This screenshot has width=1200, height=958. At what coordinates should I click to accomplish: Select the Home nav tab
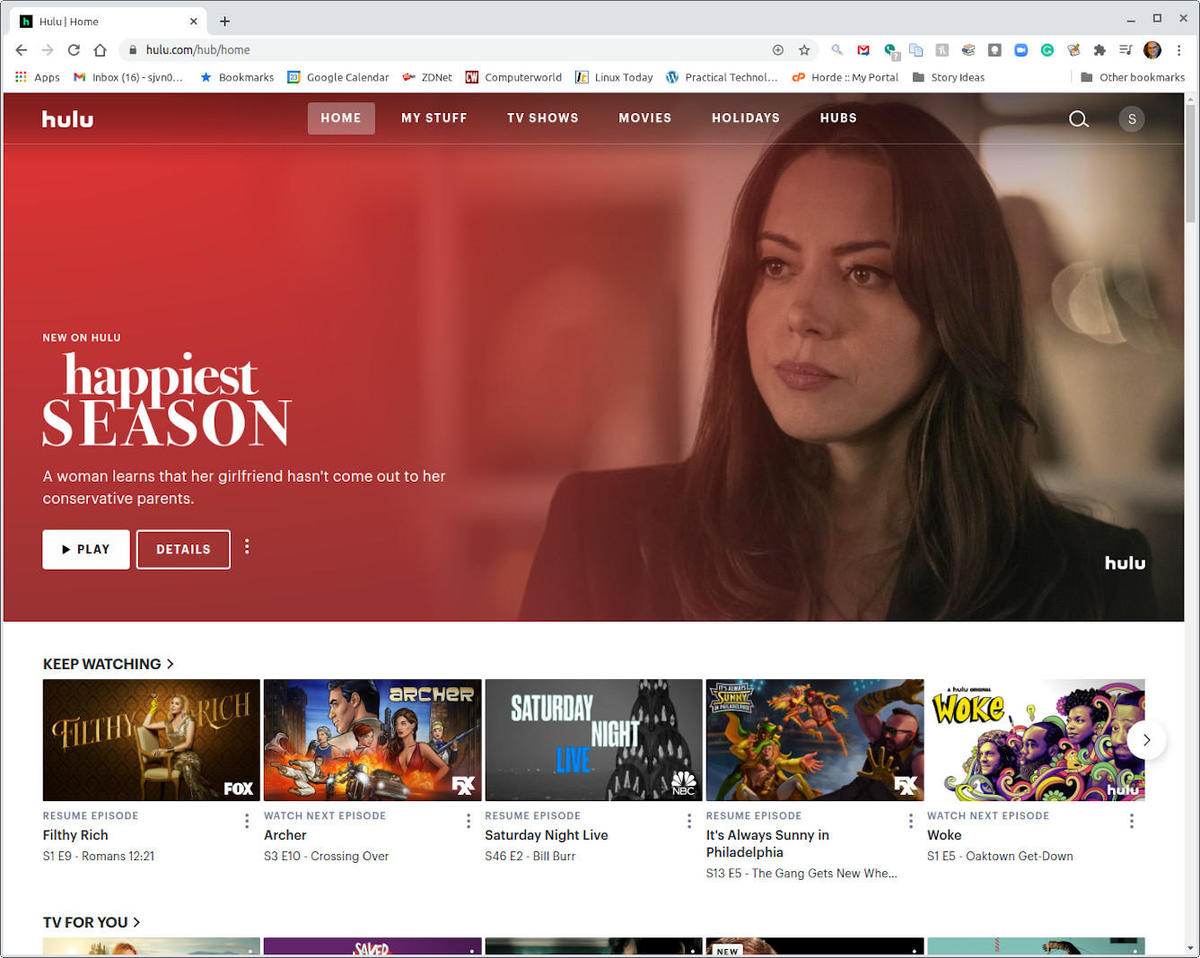341,118
